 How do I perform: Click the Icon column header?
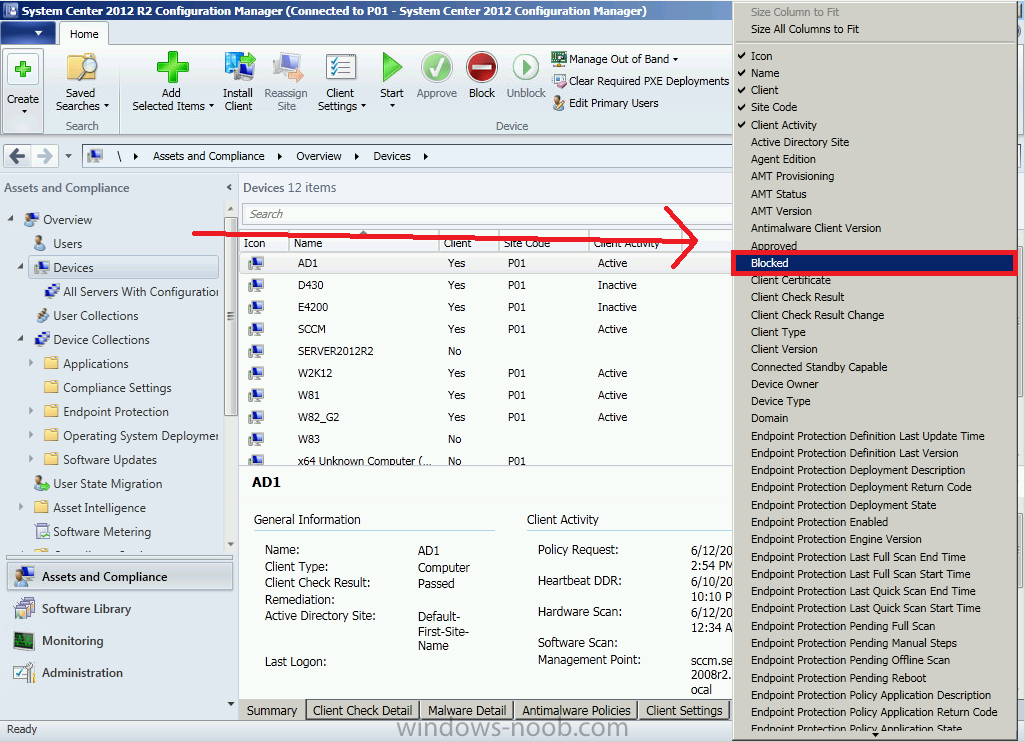[x=264, y=243]
